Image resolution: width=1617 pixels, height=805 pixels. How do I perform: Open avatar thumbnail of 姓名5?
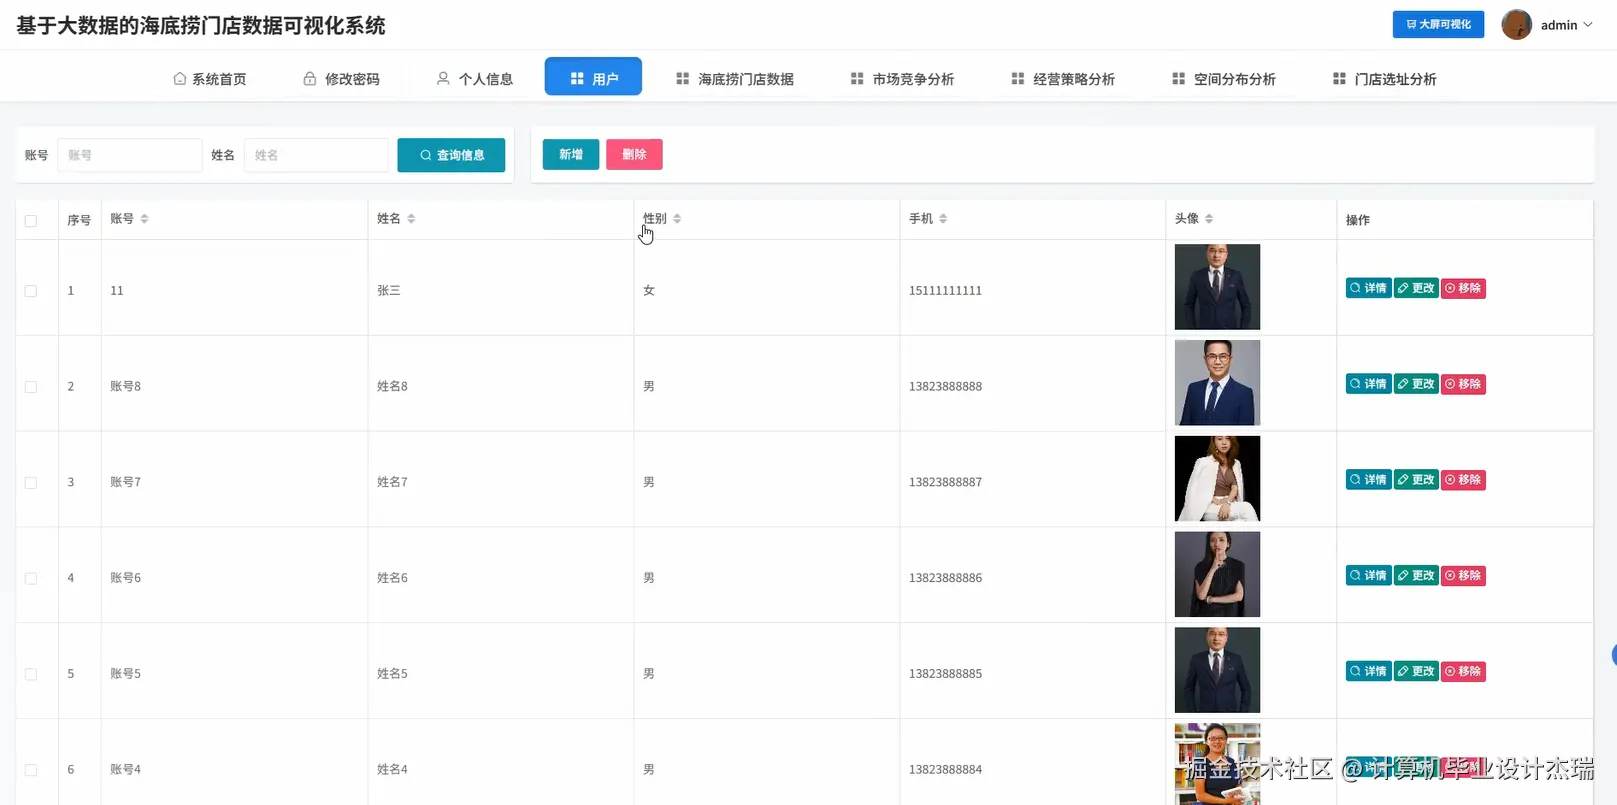point(1217,671)
